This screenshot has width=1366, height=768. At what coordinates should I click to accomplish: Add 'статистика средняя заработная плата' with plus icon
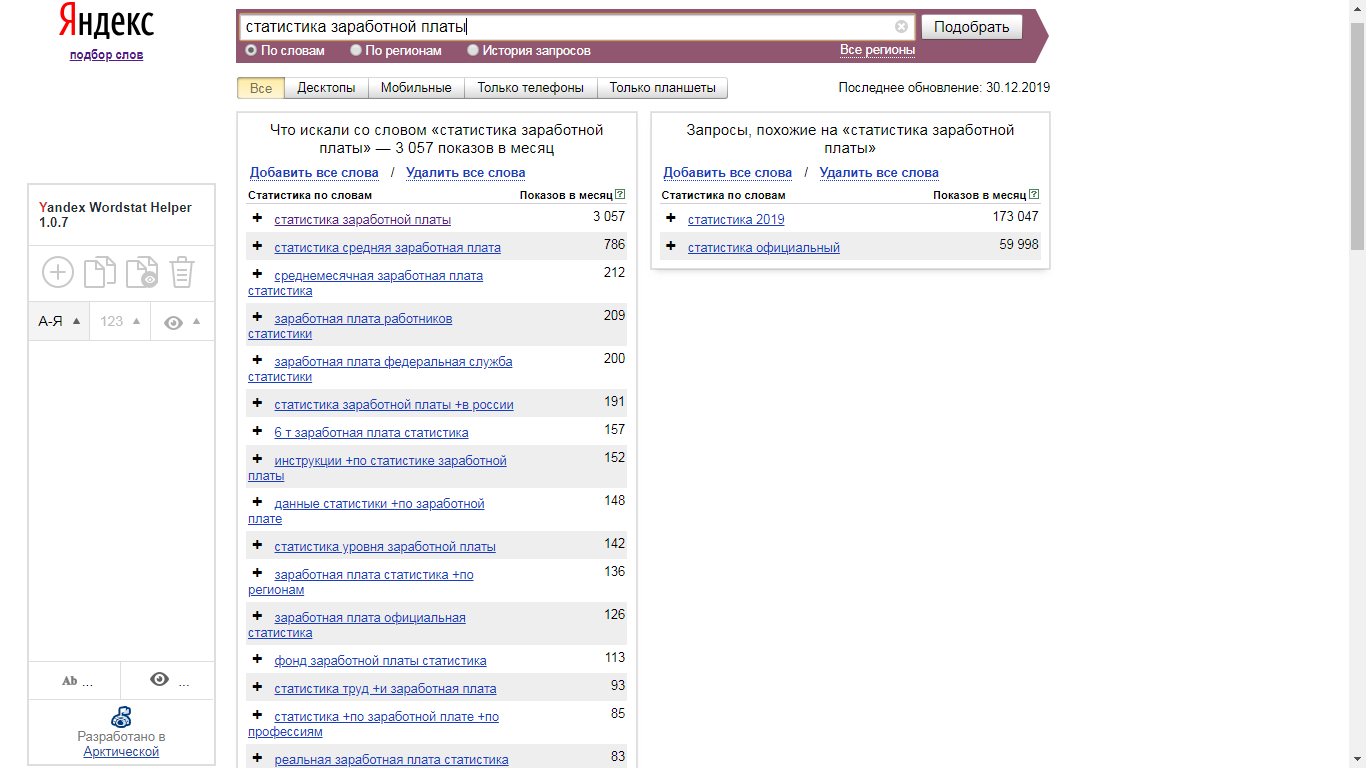[x=257, y=246]
